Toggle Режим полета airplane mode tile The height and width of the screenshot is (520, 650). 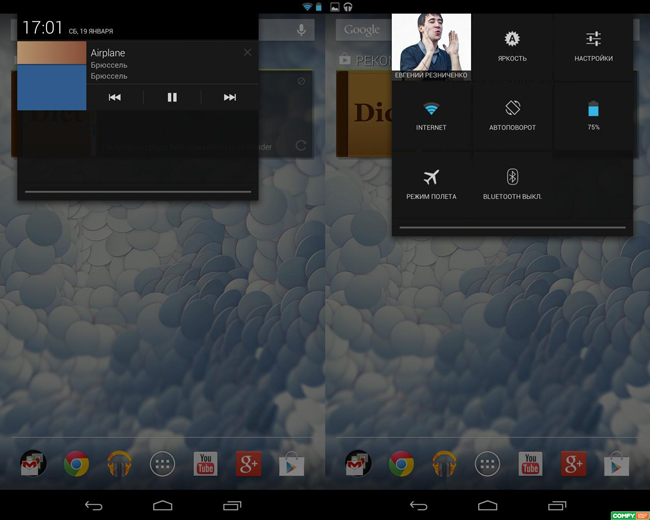coord(431,185)
